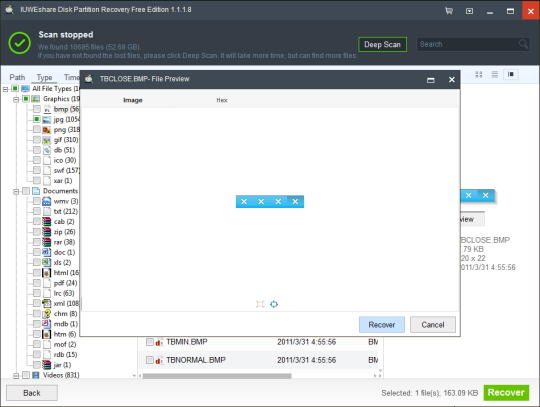Check the txt file type checkbox
The width and height of the screenshot is (540, 407).
tap(37, 211)
